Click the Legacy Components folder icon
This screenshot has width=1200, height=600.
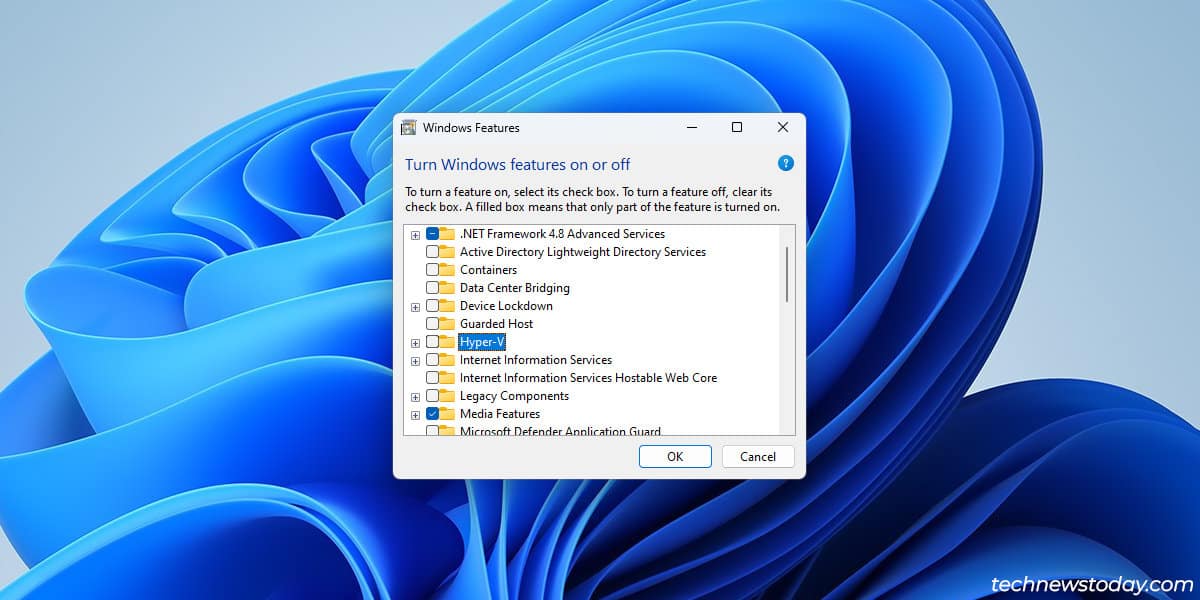[x=447, y=396]
